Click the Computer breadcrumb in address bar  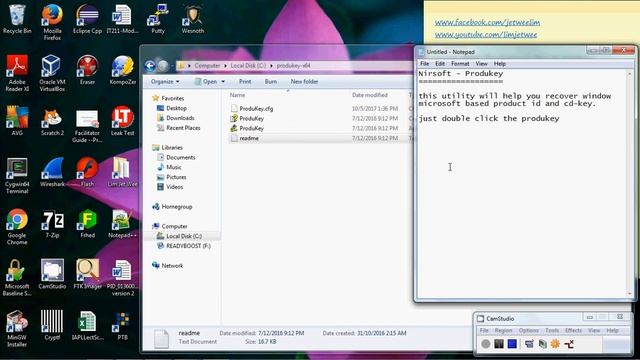click(x=207, y=66)
